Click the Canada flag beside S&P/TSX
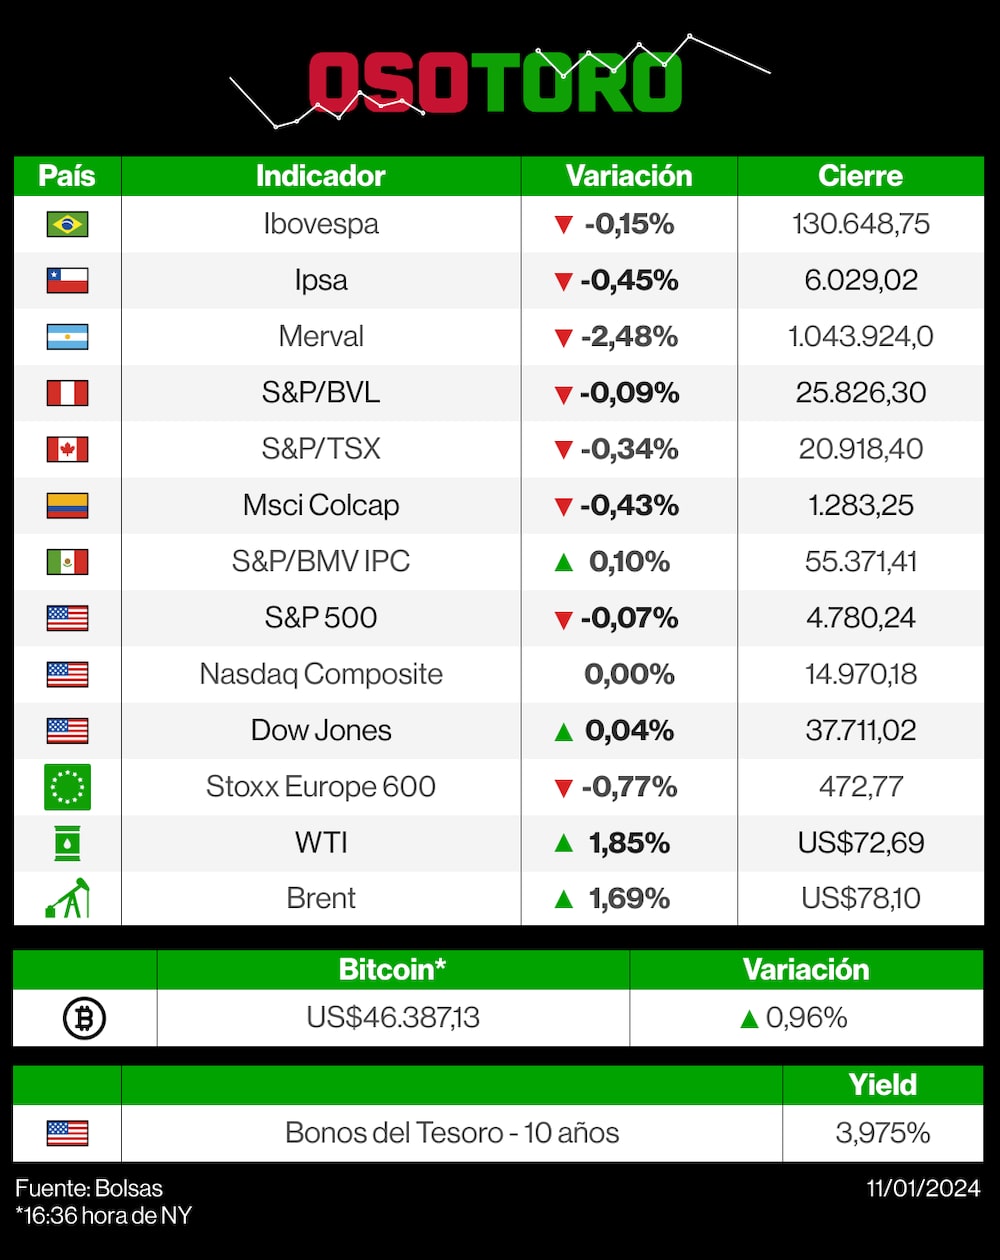 67,449
